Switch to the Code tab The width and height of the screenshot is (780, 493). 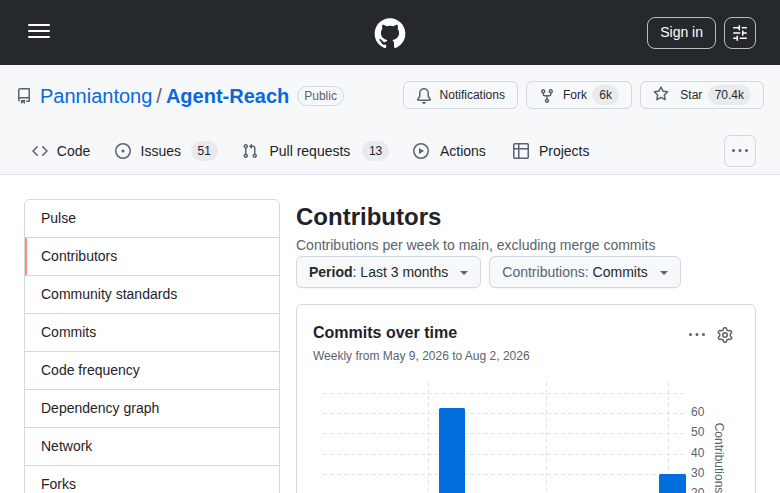(x=61, y=151)
